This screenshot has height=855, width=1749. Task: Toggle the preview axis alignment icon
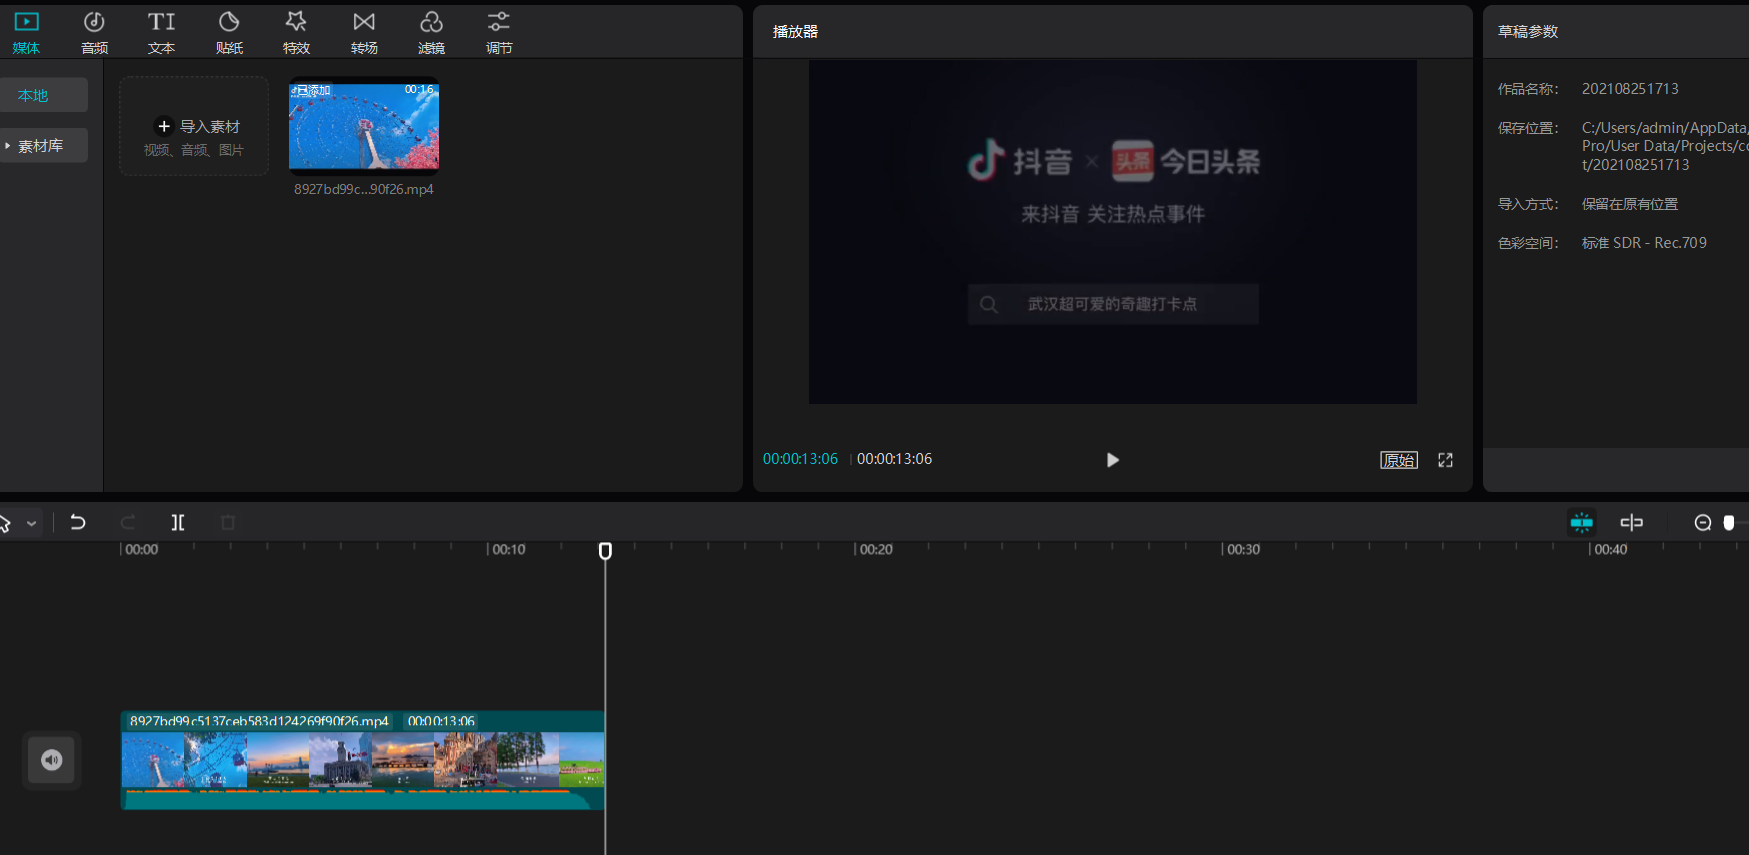click(x=1631, y=522)
